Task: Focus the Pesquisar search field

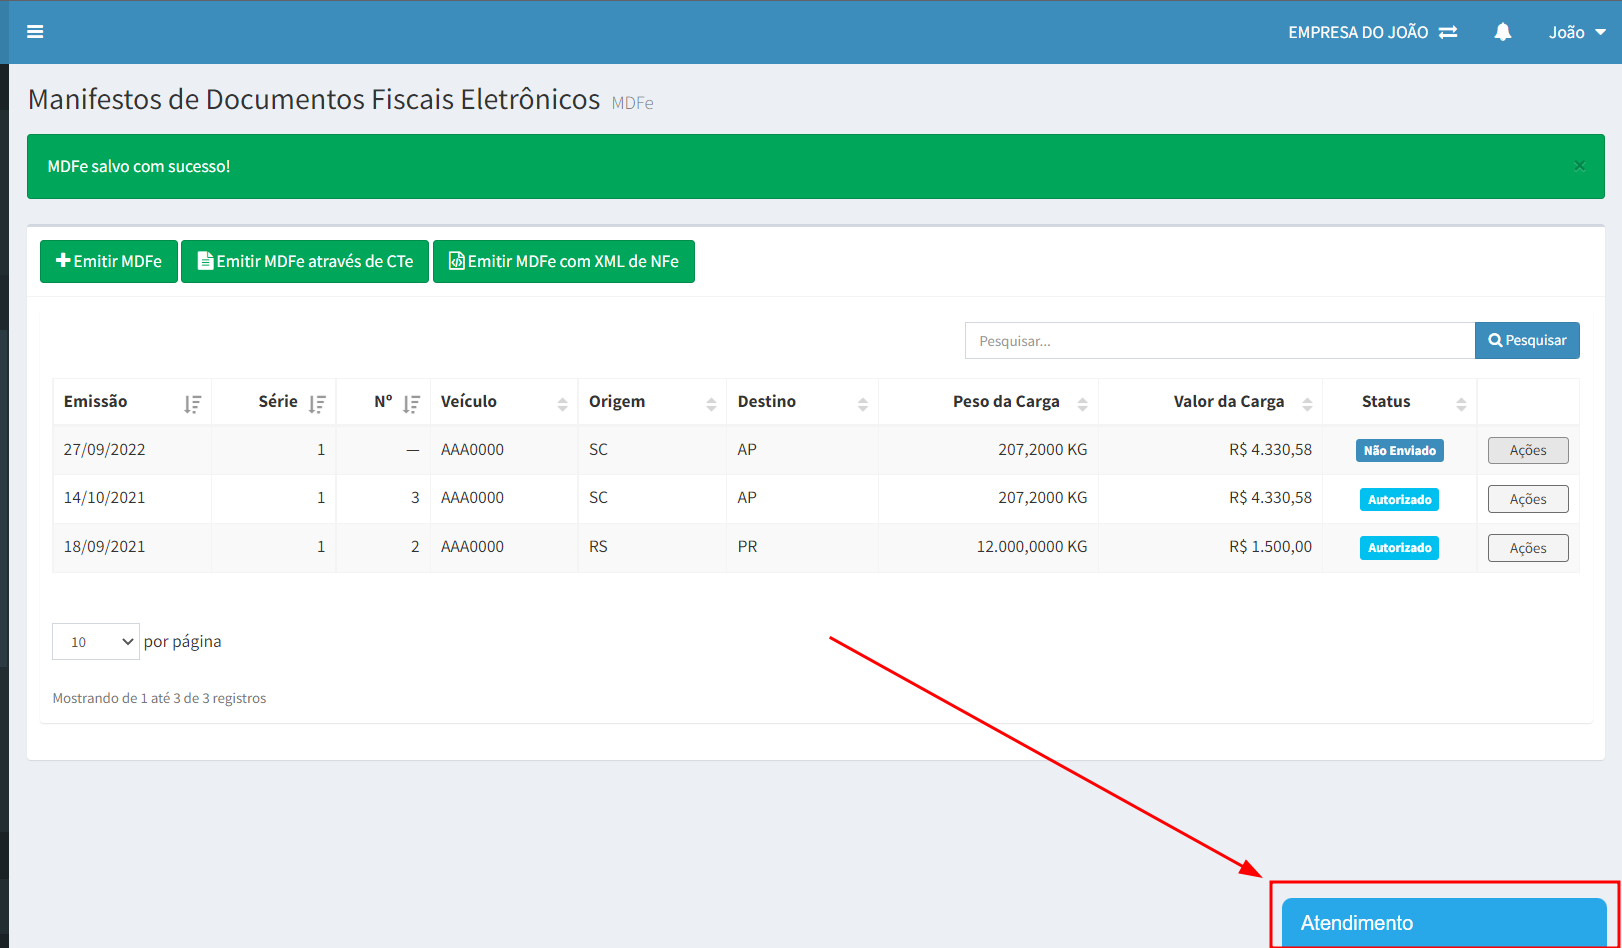Action: 1219,341
